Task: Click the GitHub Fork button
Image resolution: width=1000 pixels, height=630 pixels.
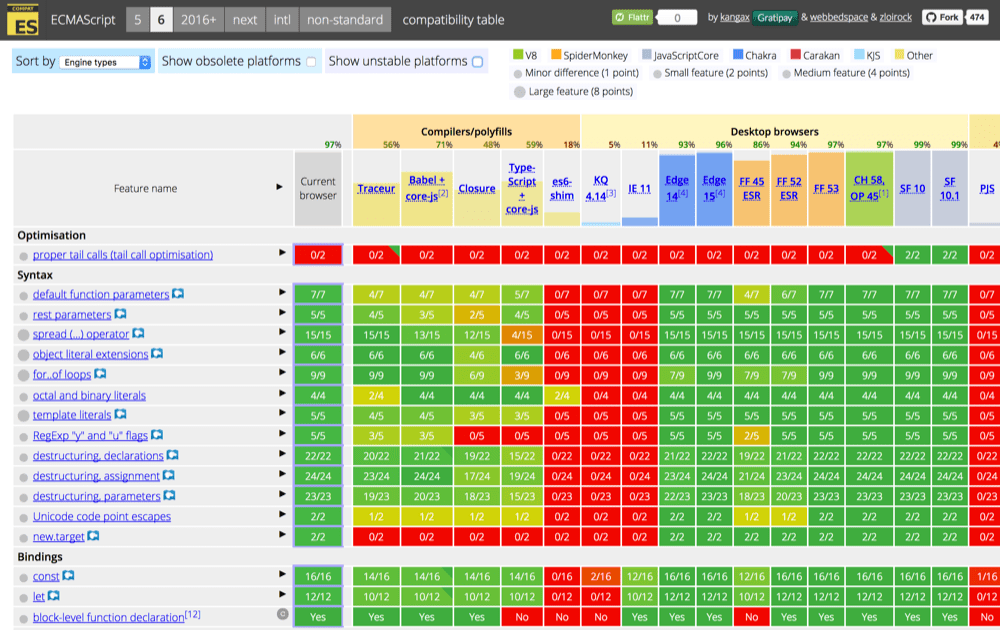Action: (x=943, y=17)
